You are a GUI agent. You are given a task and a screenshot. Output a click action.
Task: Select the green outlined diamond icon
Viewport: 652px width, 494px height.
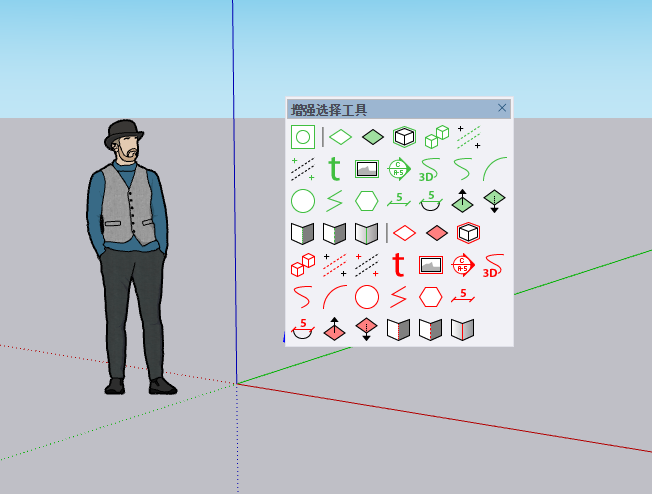point(341,137)
